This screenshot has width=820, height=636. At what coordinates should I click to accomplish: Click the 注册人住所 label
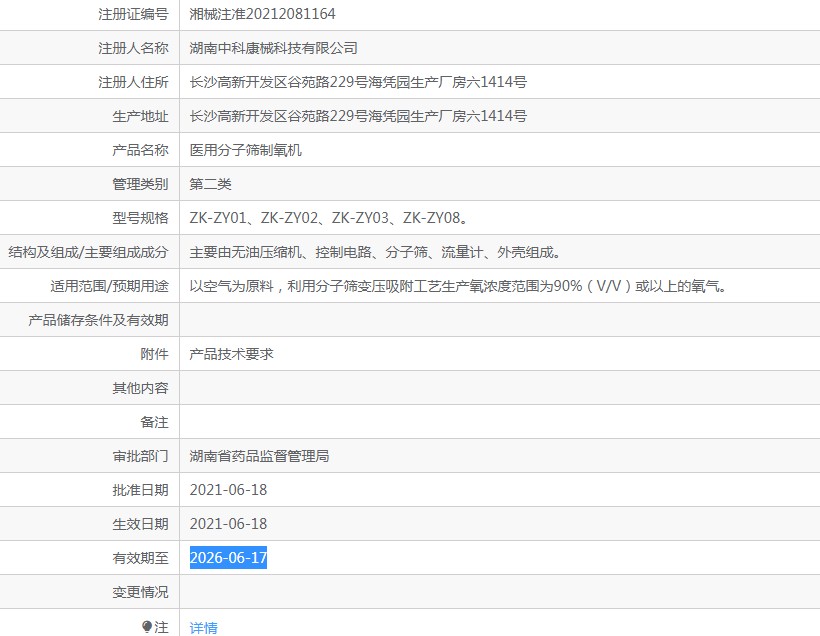(133, 82)
